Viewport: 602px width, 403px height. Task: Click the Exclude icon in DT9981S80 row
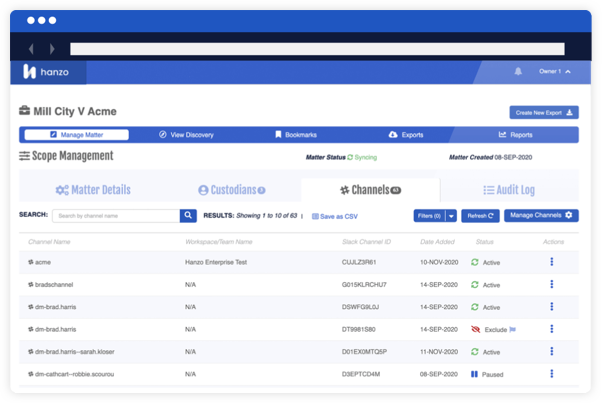click(475, 329)
